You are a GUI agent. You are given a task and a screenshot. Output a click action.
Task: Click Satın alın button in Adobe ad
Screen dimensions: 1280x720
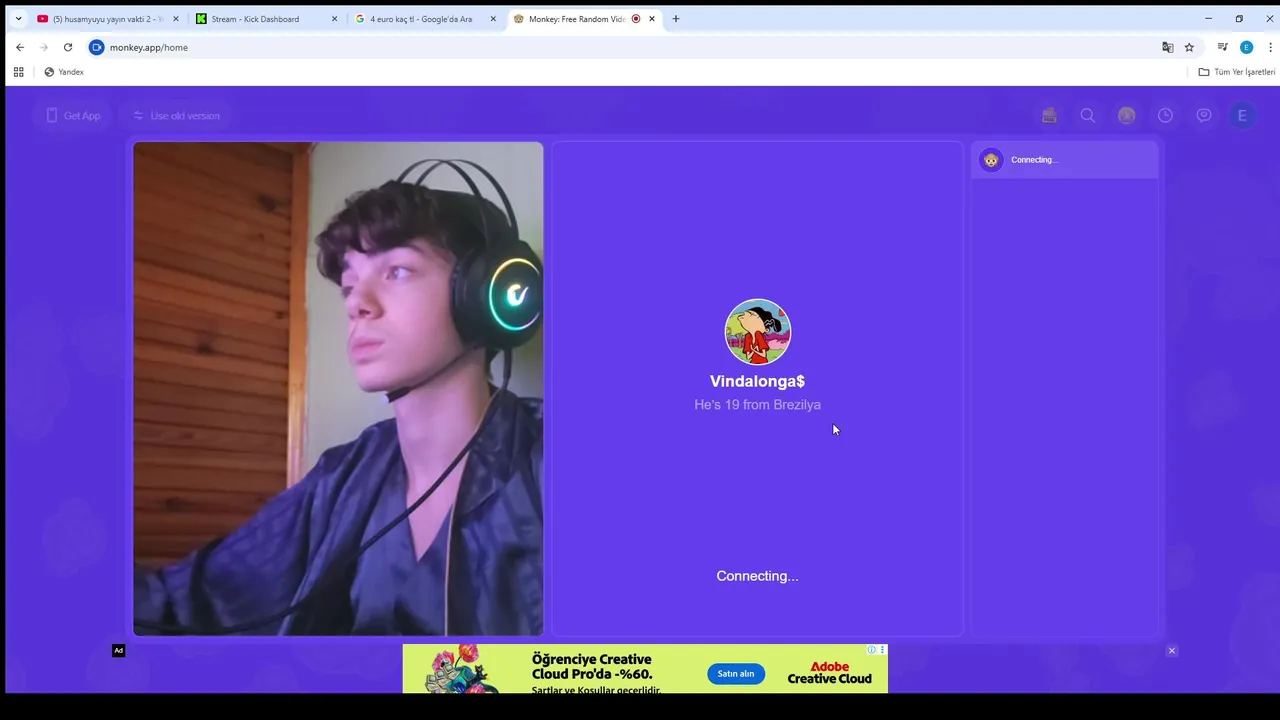[736, 674]
